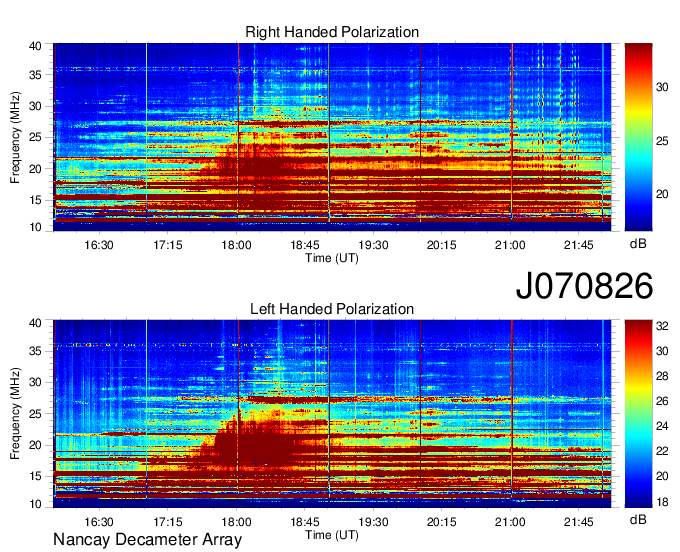Click the 21:45 time tick under Left Handed plot
Screen dimensions: 680x552
(579, 522)
